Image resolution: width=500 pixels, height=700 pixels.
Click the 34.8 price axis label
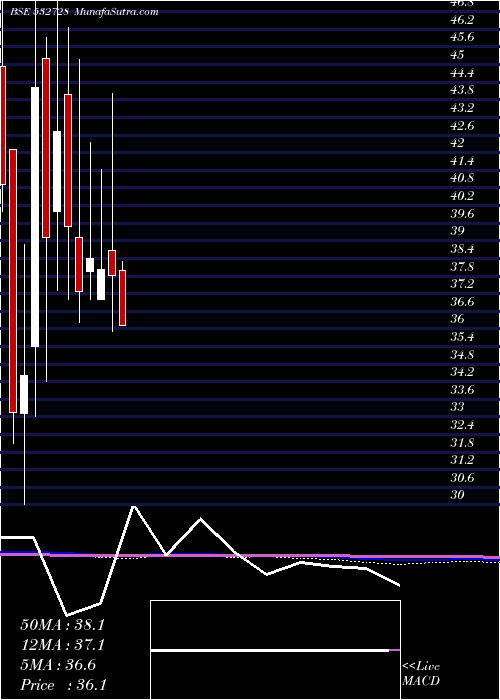coord(462,354)
